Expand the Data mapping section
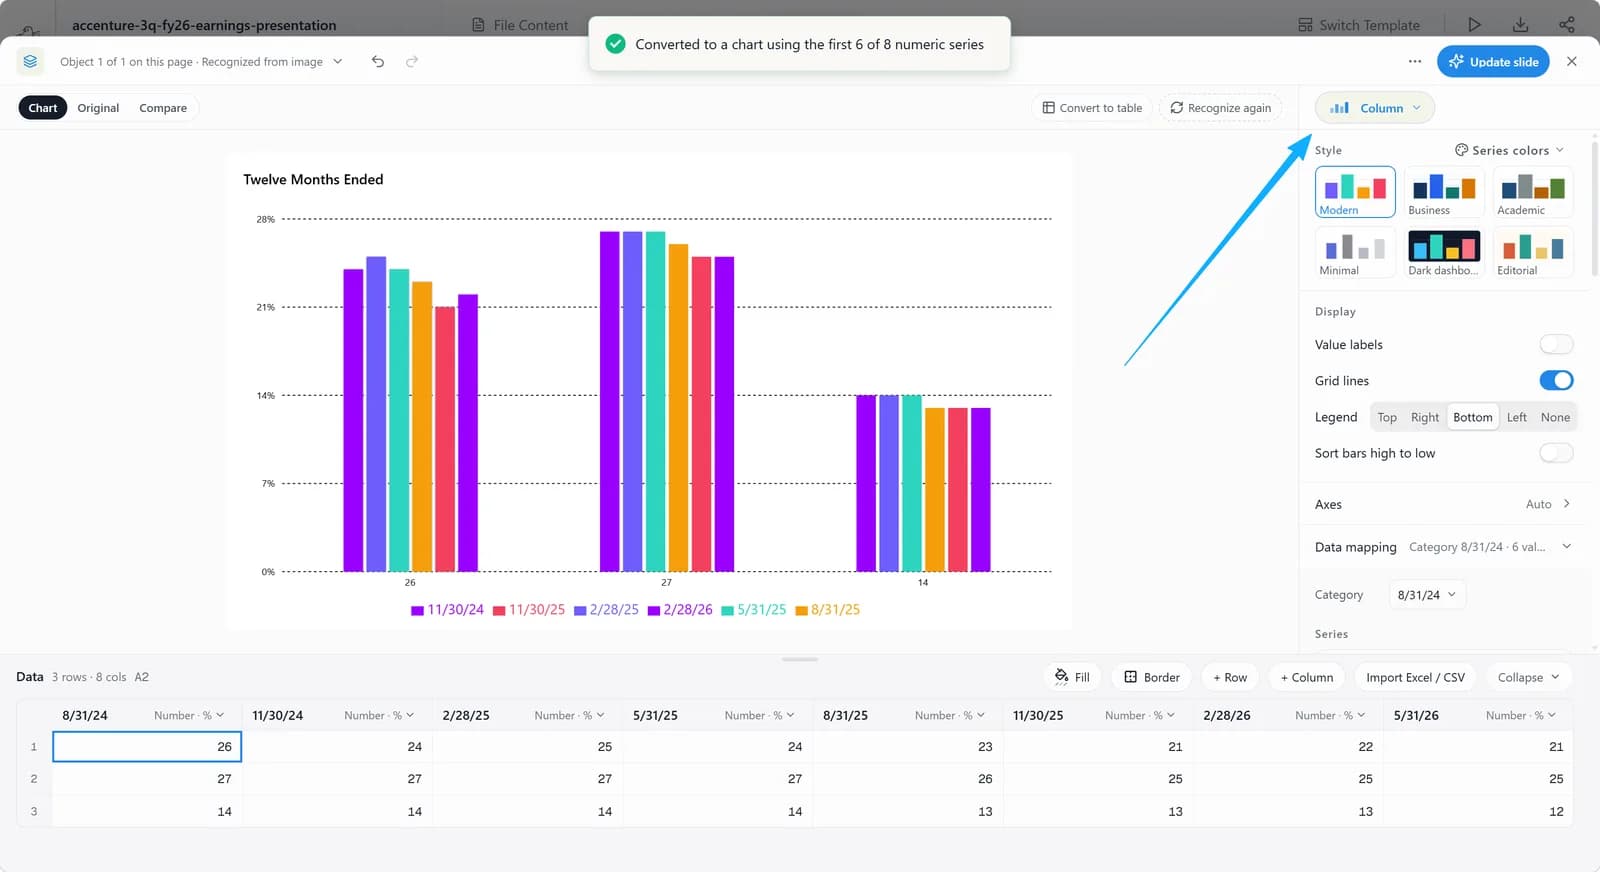 [1443, 547]
